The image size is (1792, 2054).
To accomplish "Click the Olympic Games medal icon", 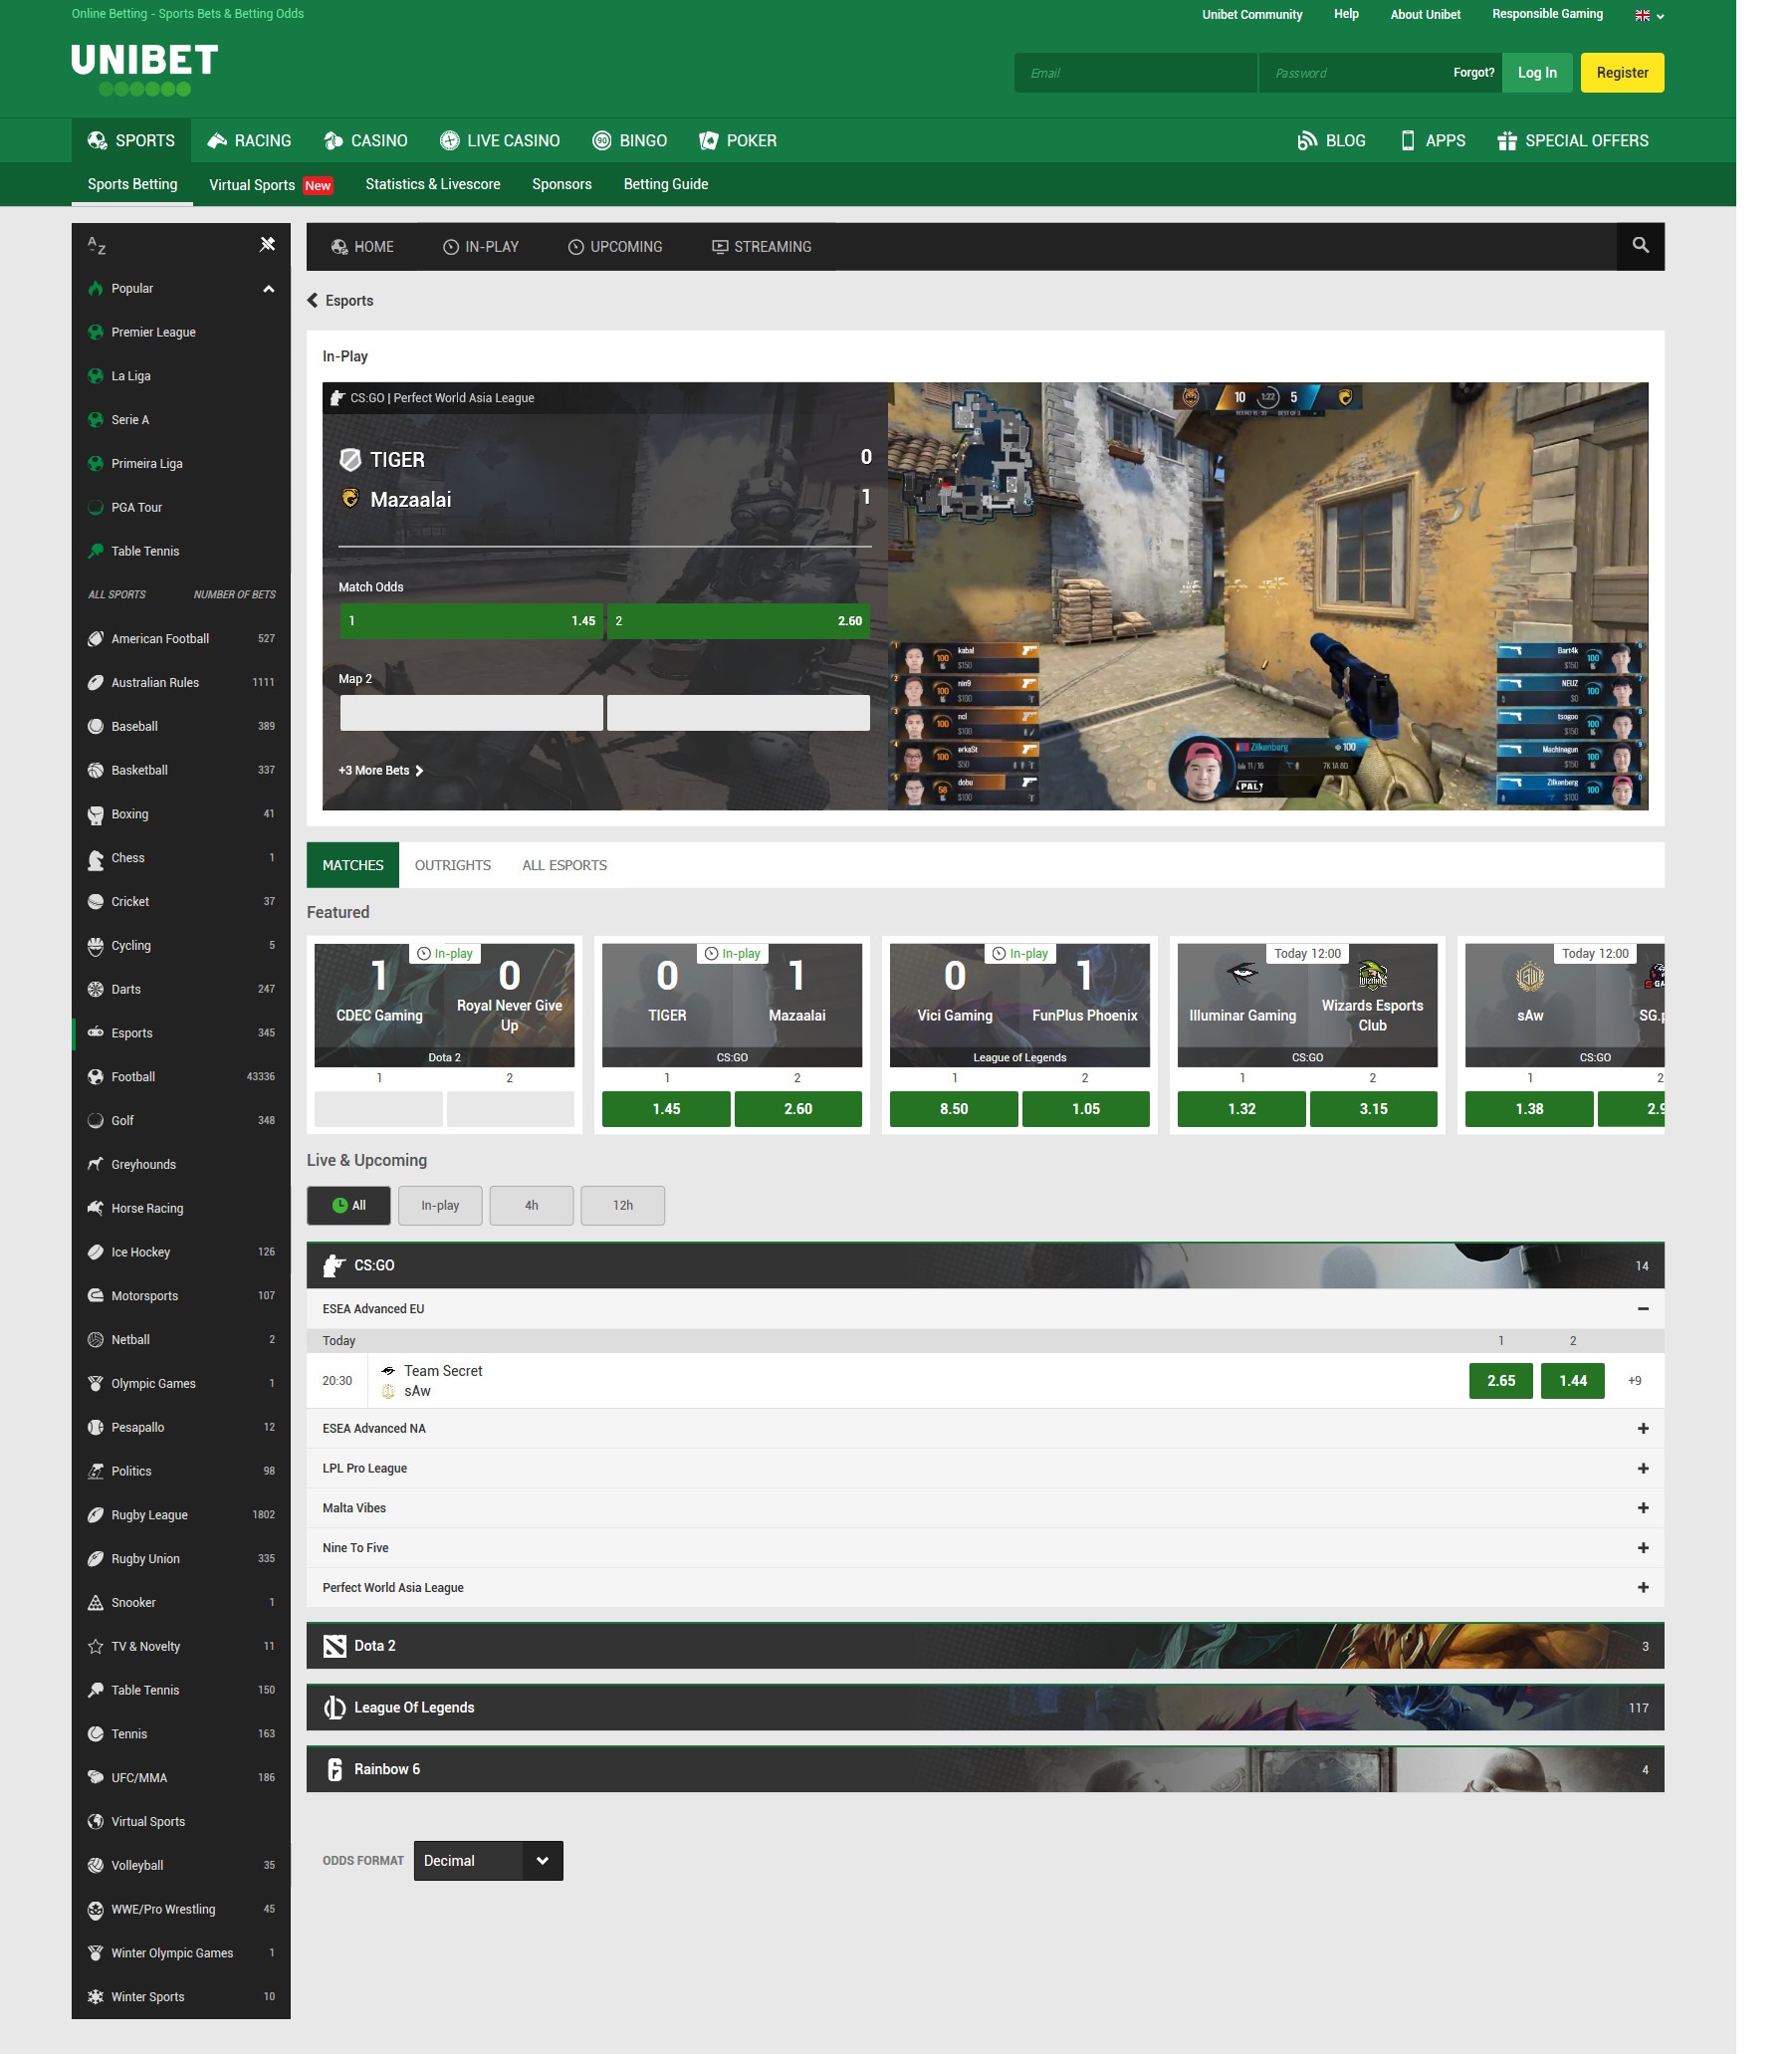I will pyautogui.click(x=95, y=1383).
